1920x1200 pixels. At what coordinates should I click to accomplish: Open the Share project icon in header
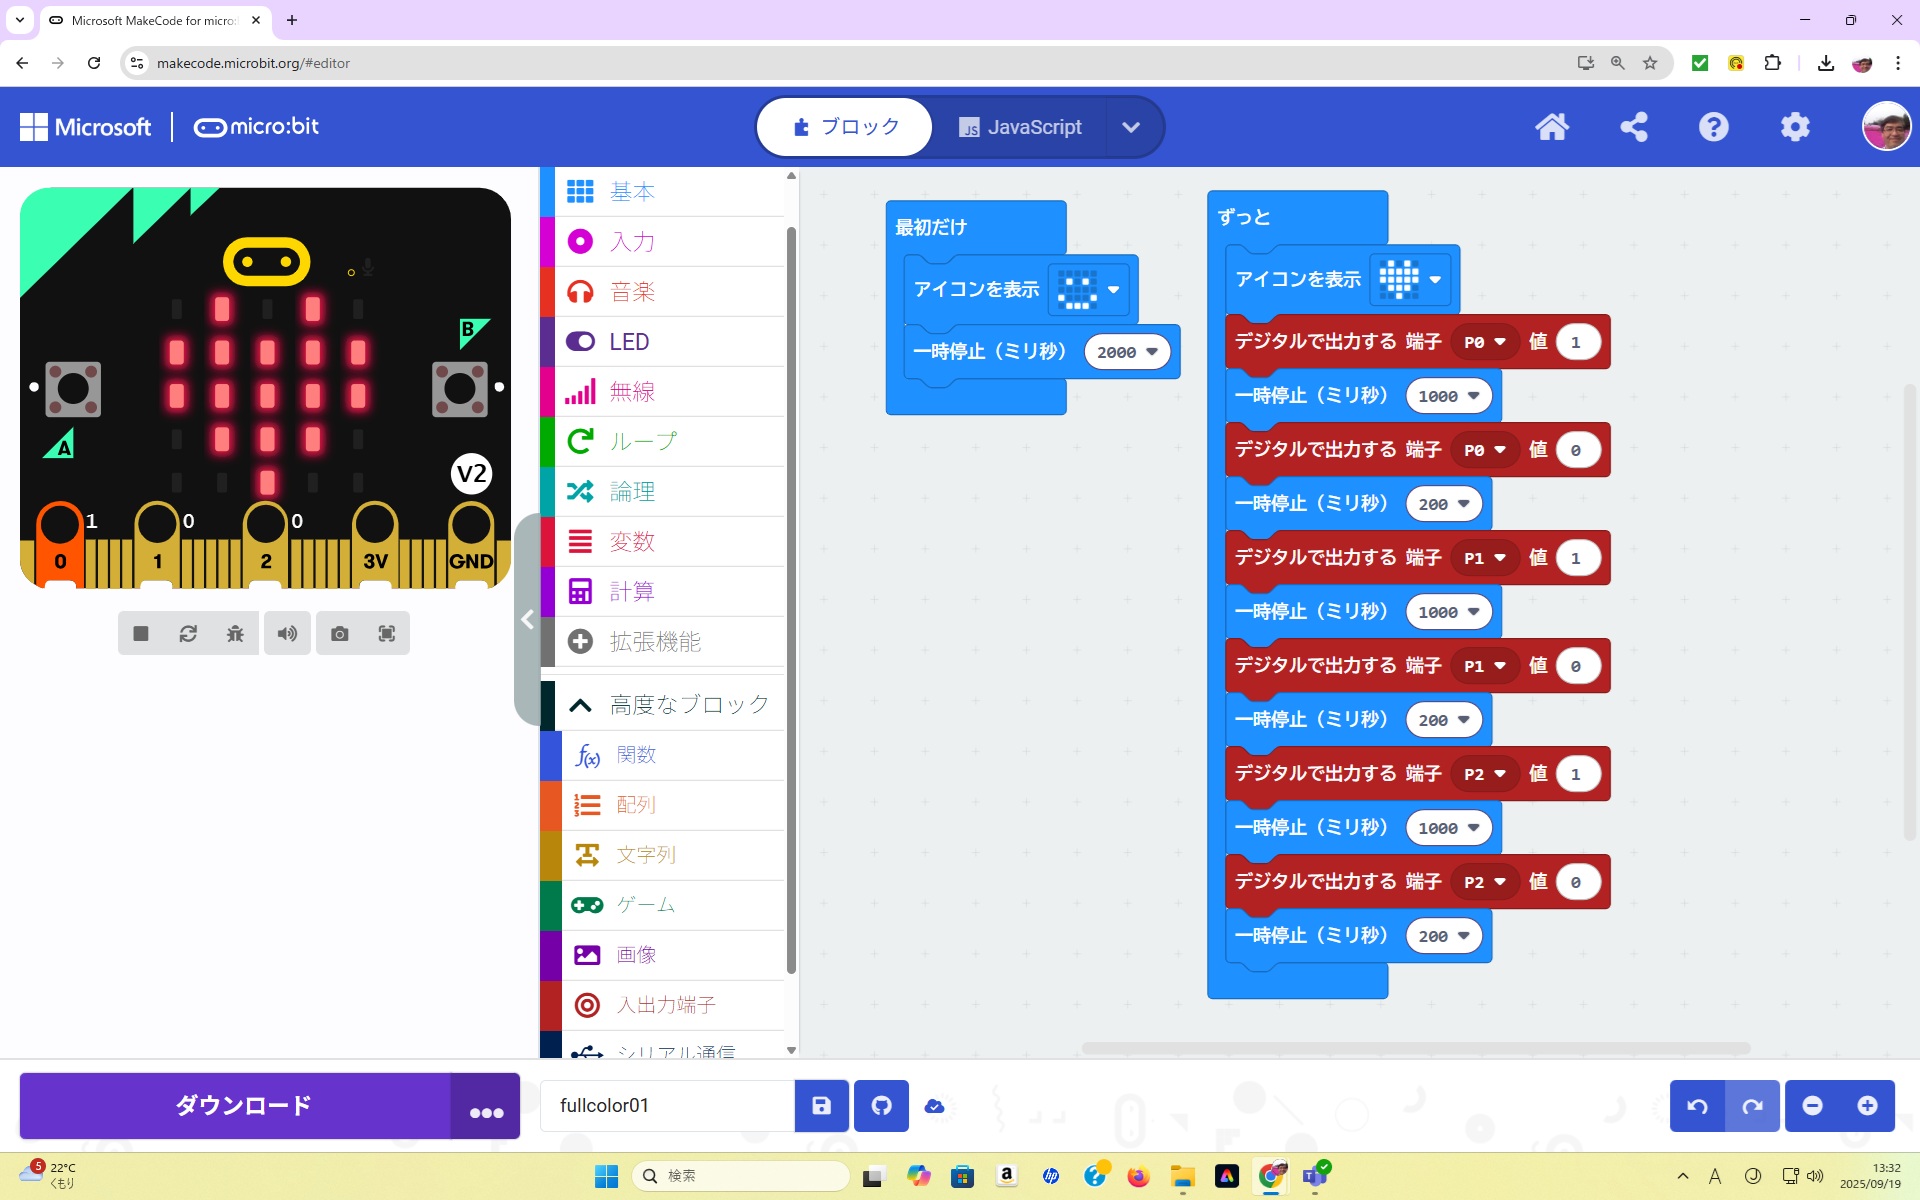point(1634,127)
